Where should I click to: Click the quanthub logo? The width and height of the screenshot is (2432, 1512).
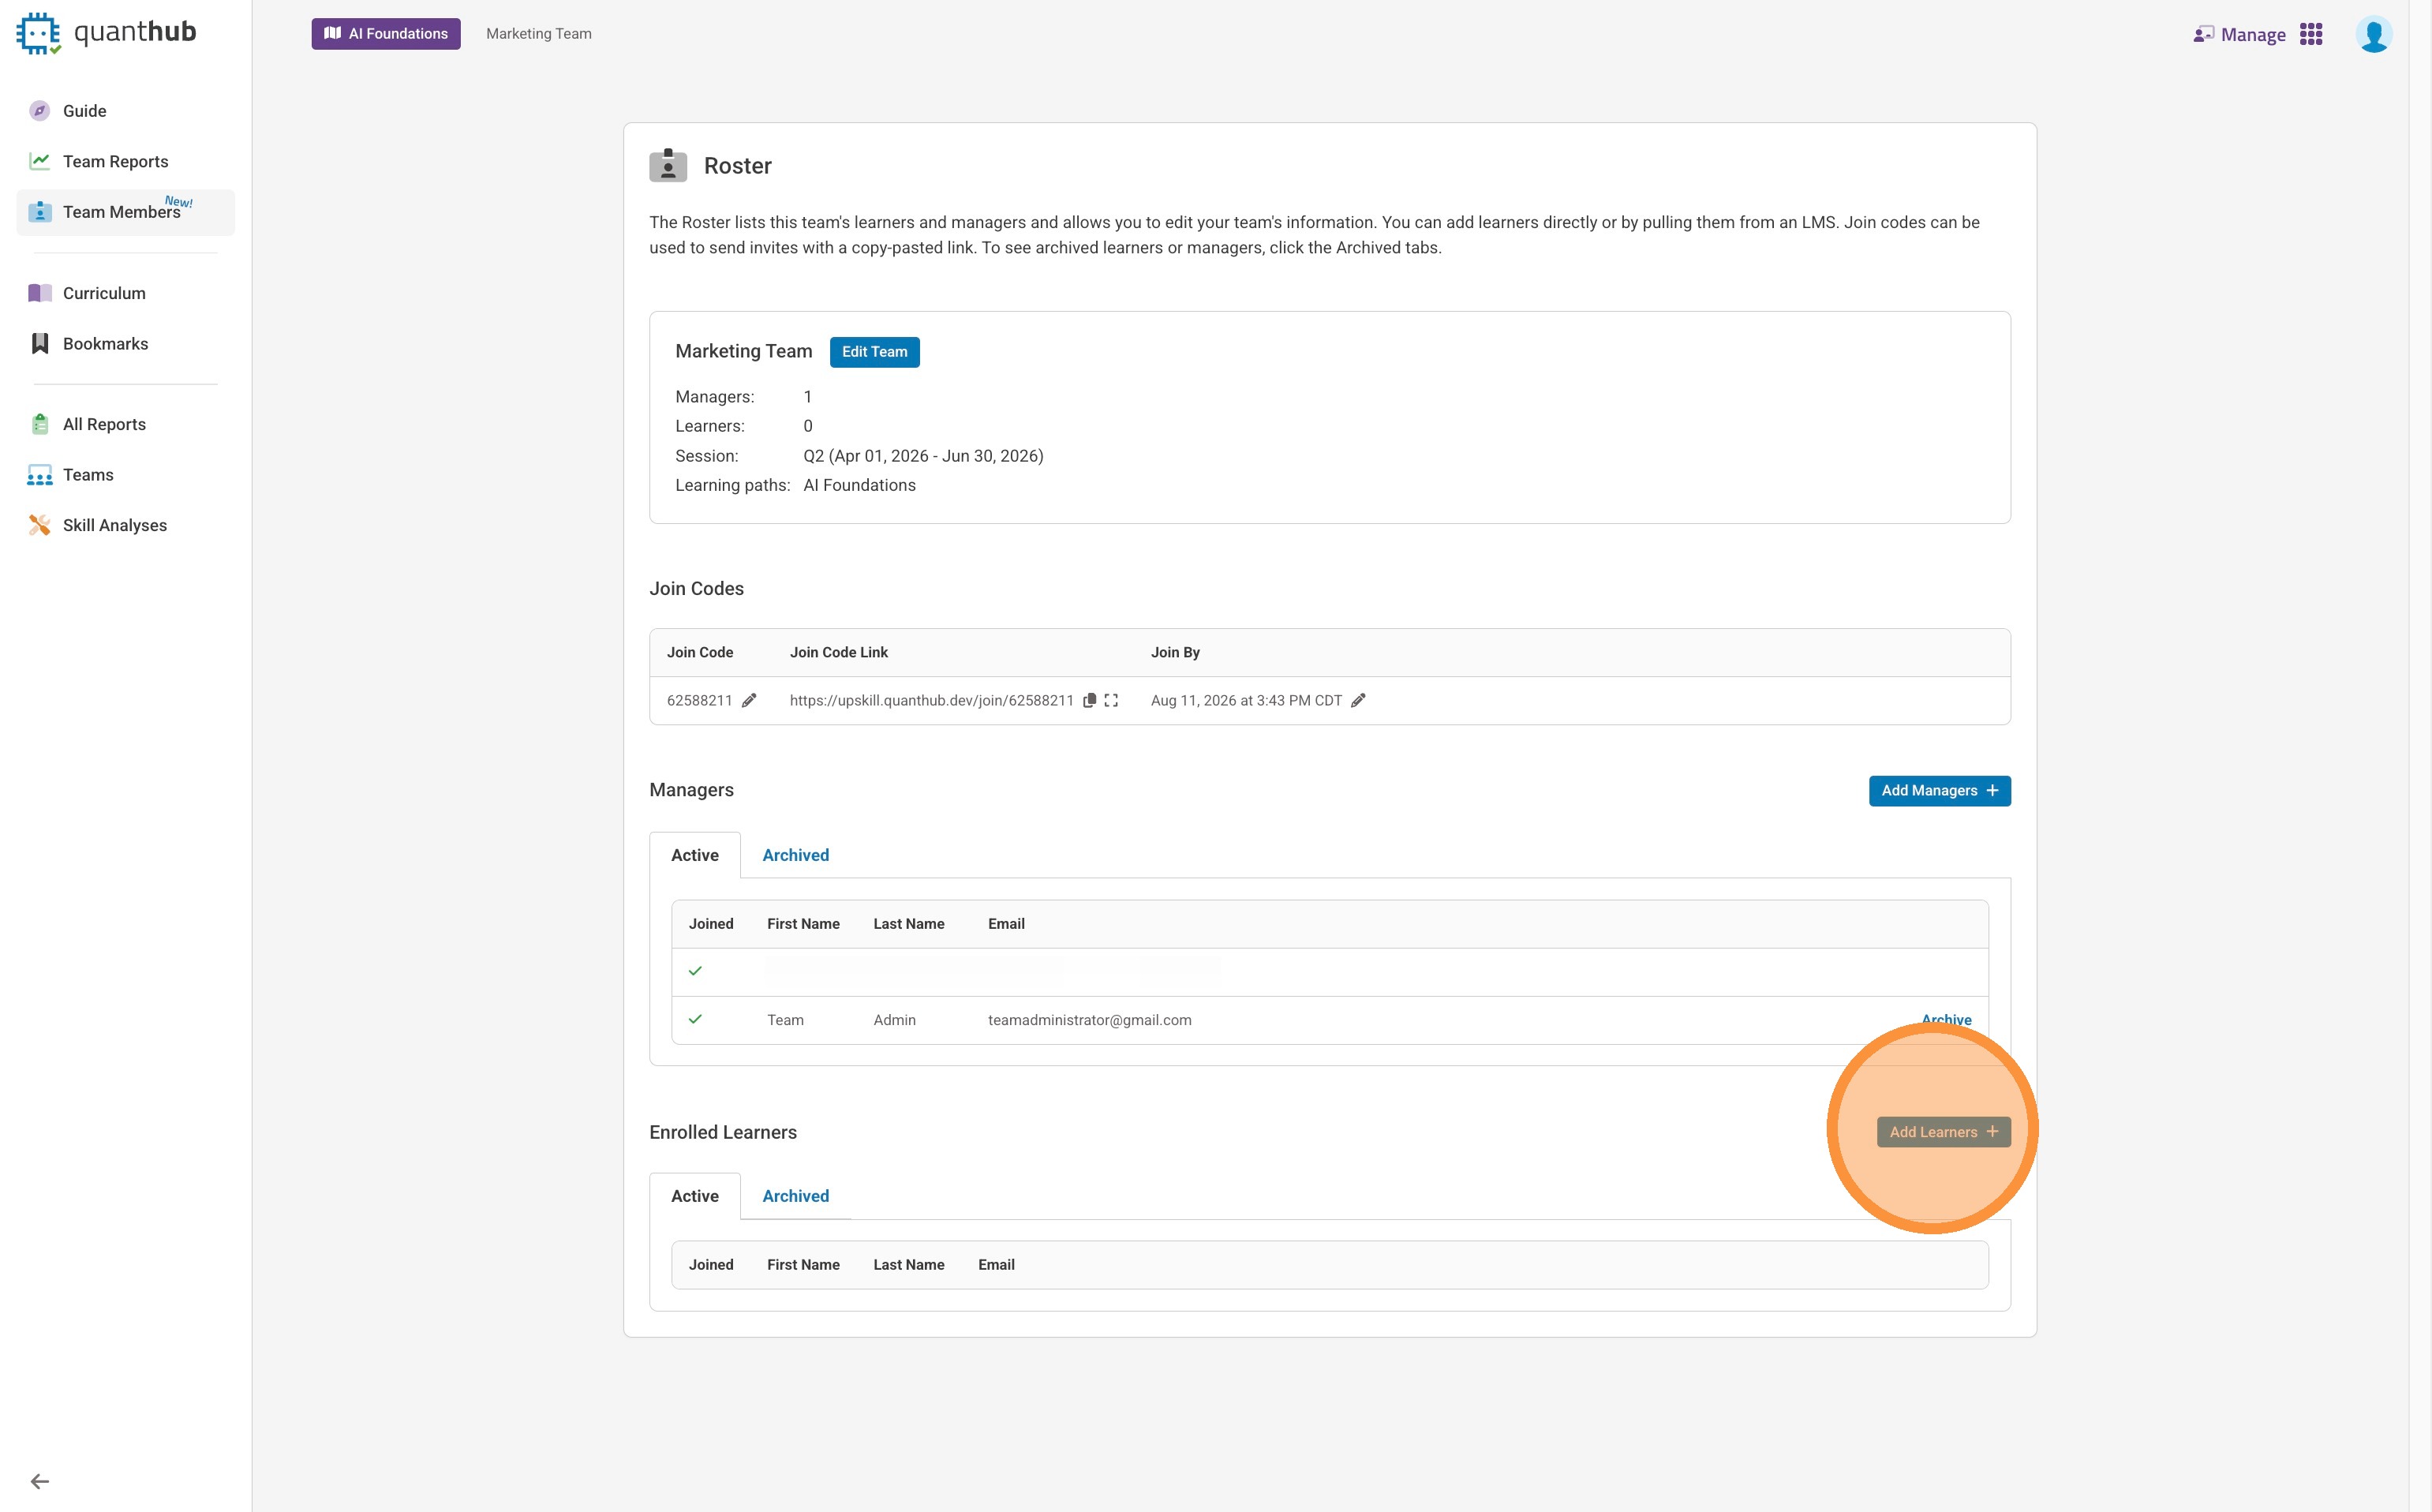click(x=106, y=33)
